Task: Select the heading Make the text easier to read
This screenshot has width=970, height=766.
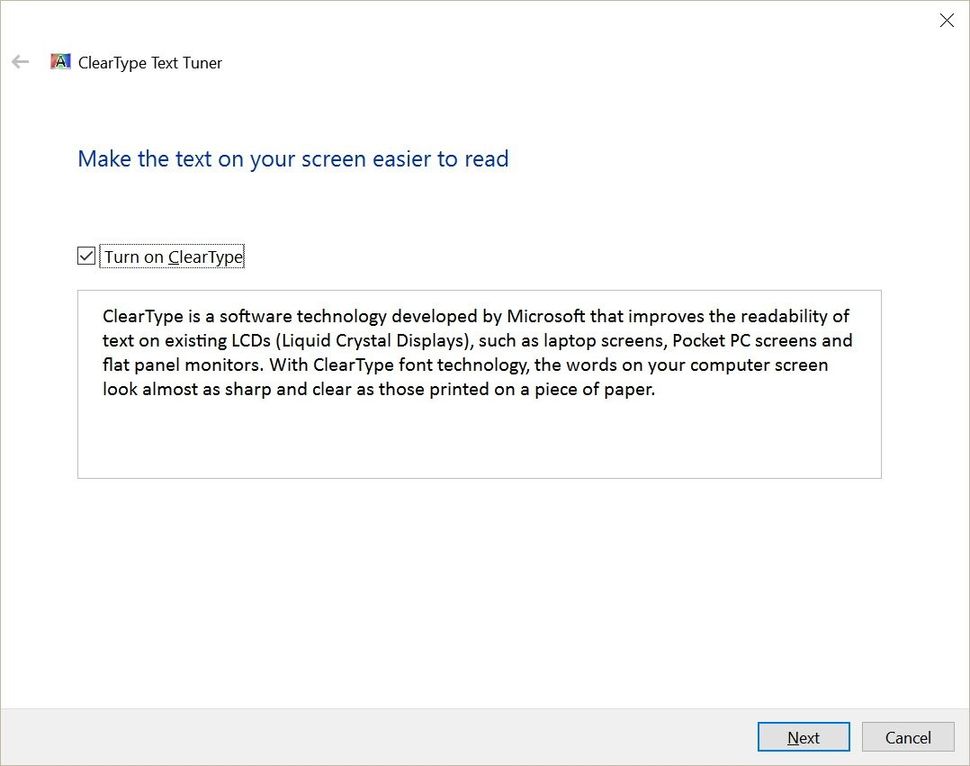Action: click(x=293, y=158)
